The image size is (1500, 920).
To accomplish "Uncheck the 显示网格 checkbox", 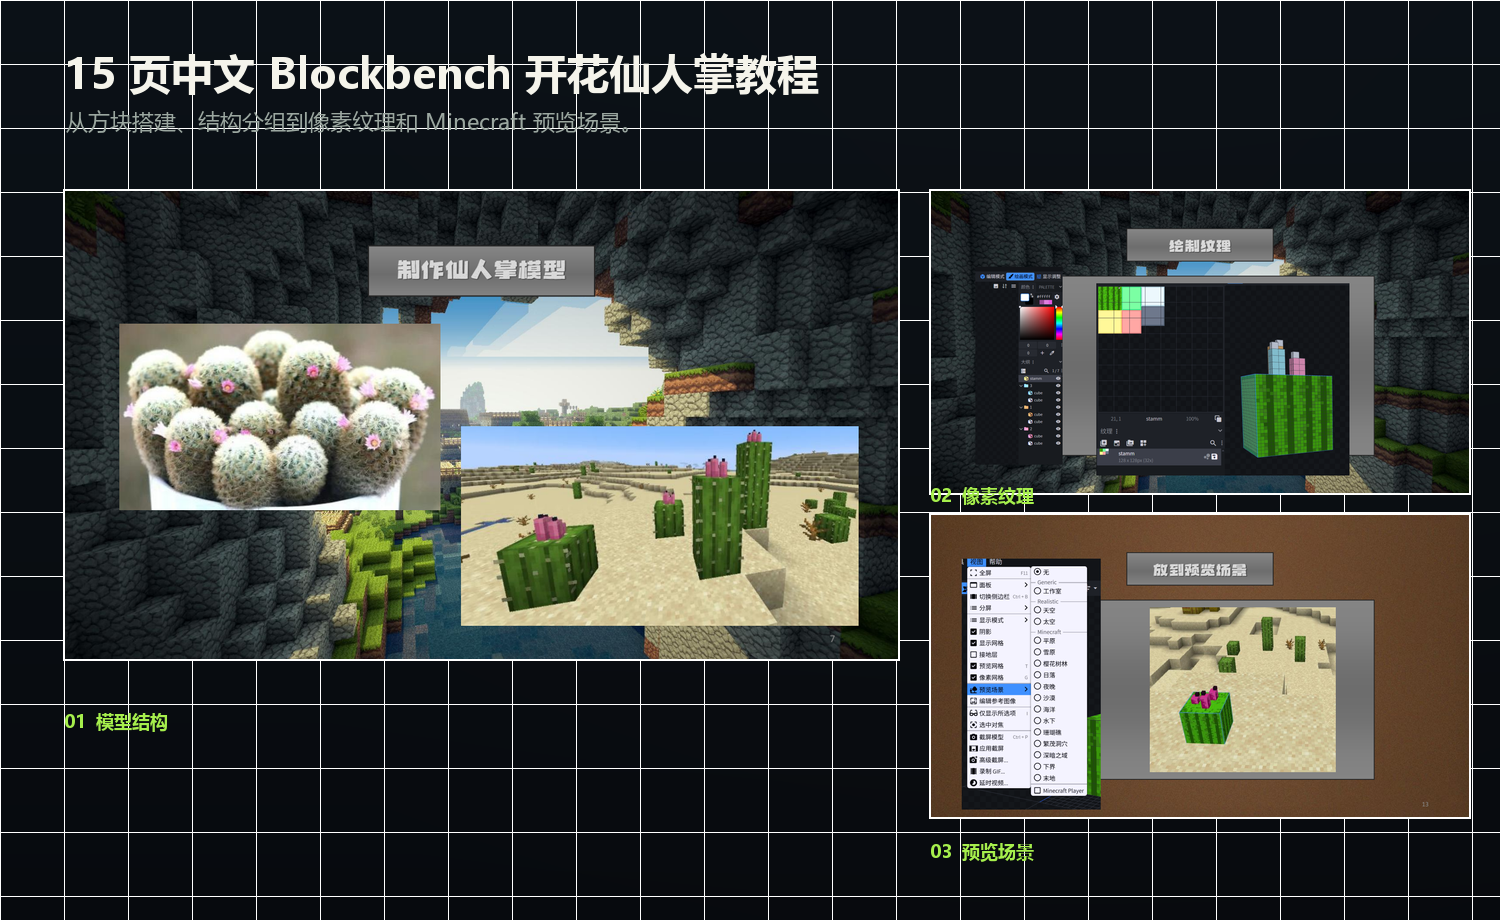I will [x=973, y=643].
